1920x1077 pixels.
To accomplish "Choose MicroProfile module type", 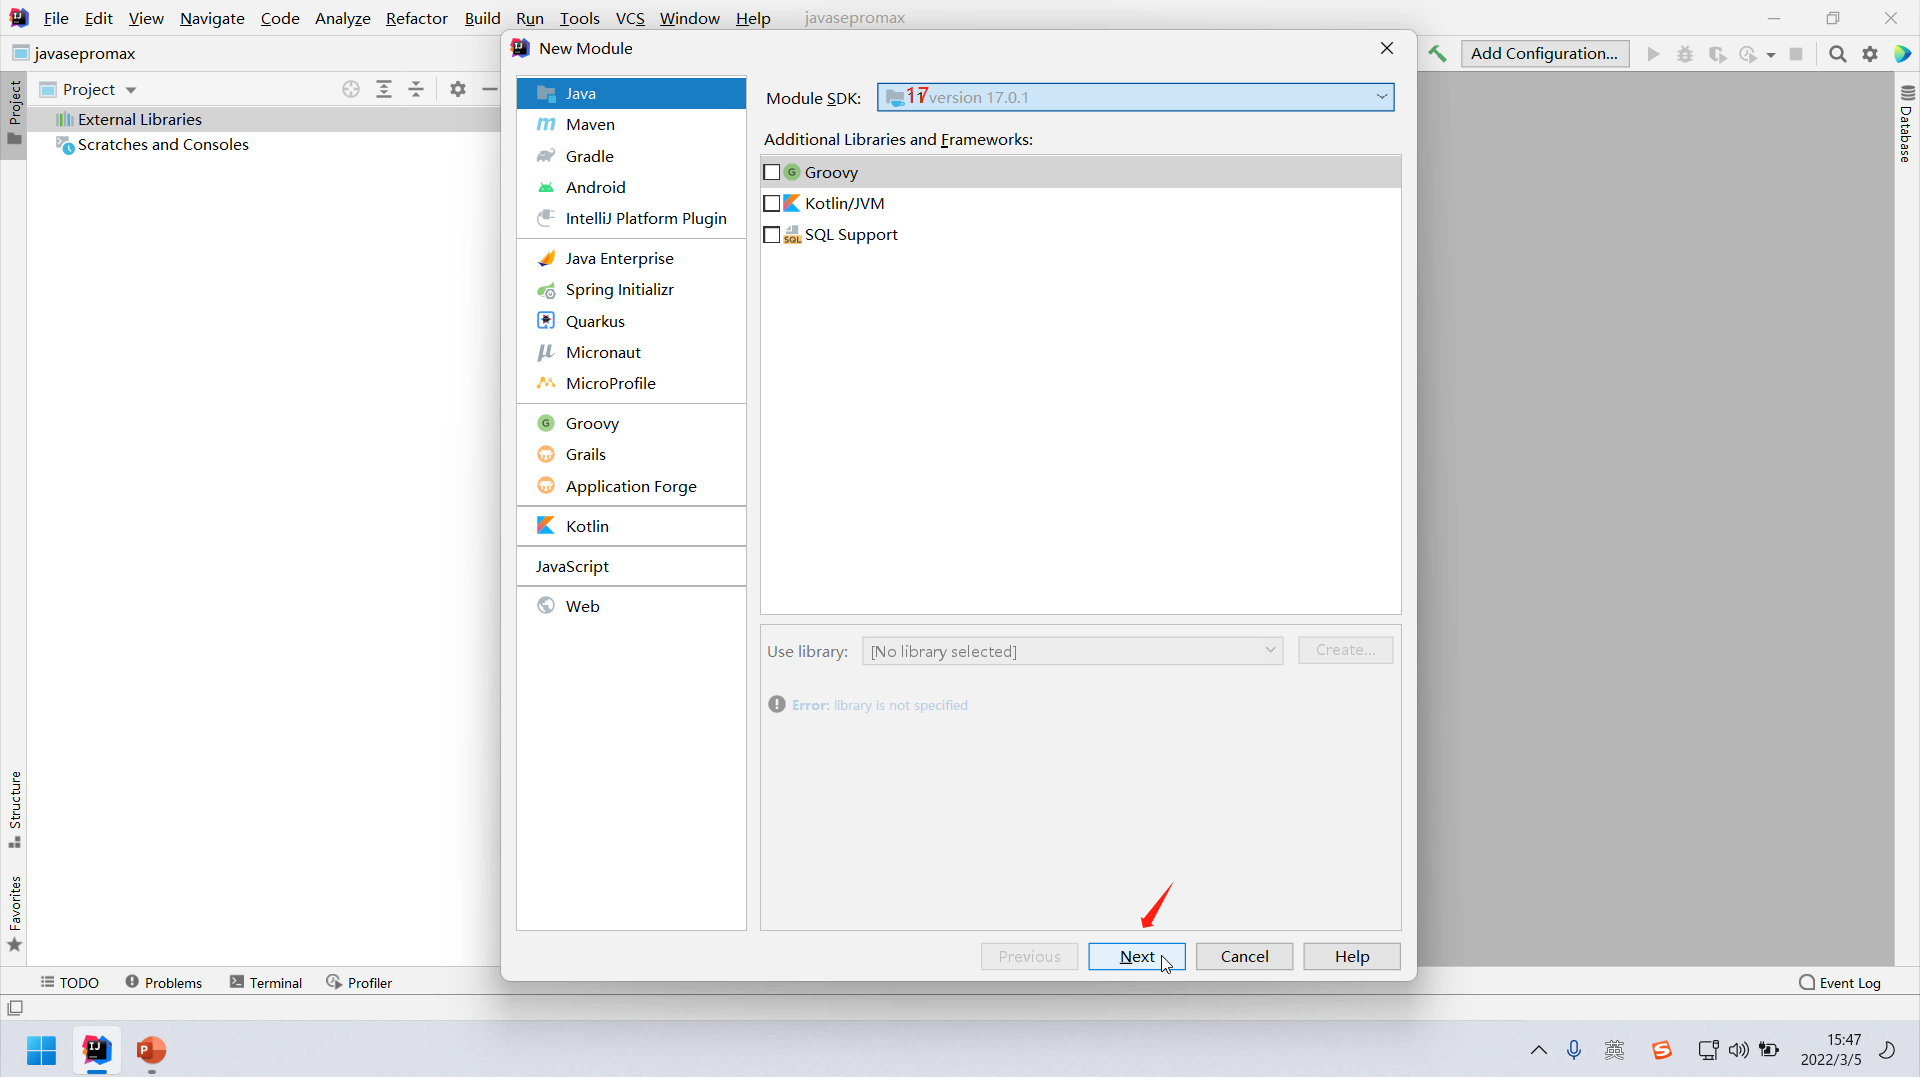I will point(631,383).
